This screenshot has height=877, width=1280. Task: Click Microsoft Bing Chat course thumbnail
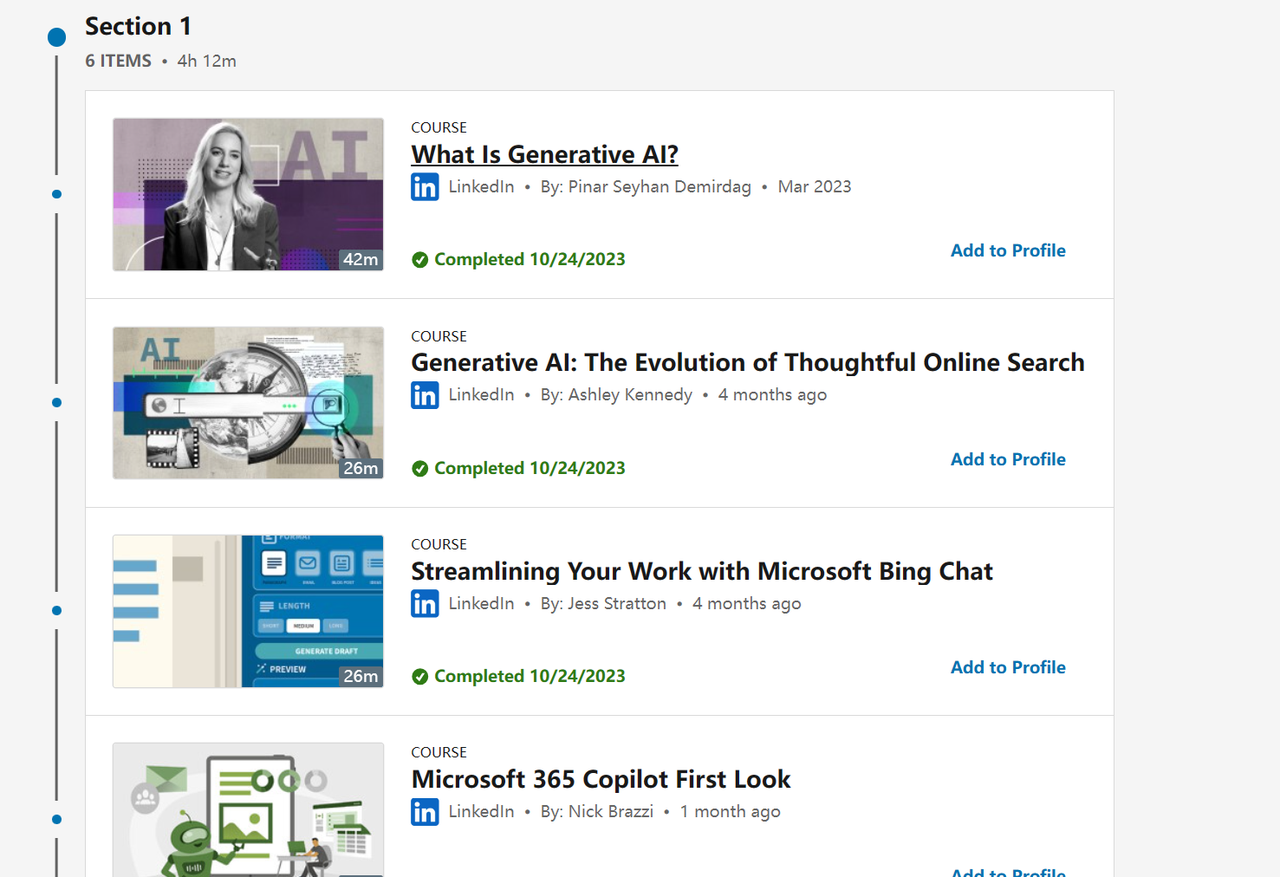tap(248, 611)
